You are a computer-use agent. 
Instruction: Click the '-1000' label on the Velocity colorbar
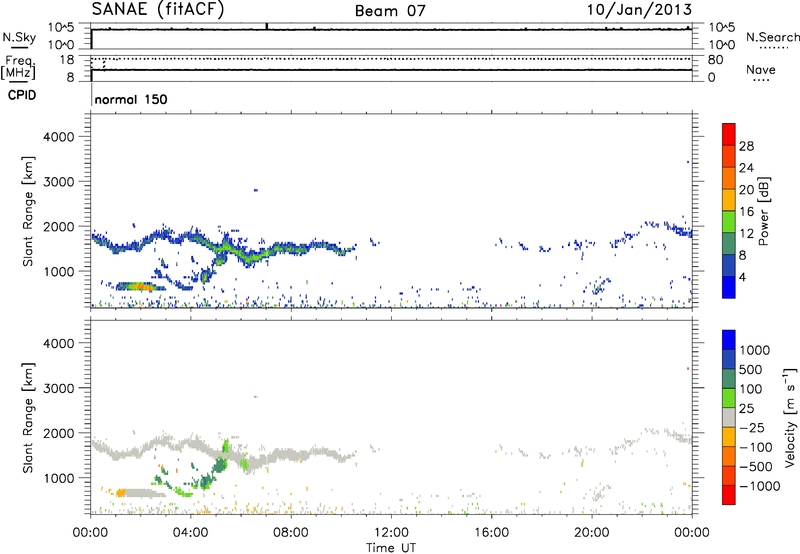pyautogui.click(x=759, y=486)
